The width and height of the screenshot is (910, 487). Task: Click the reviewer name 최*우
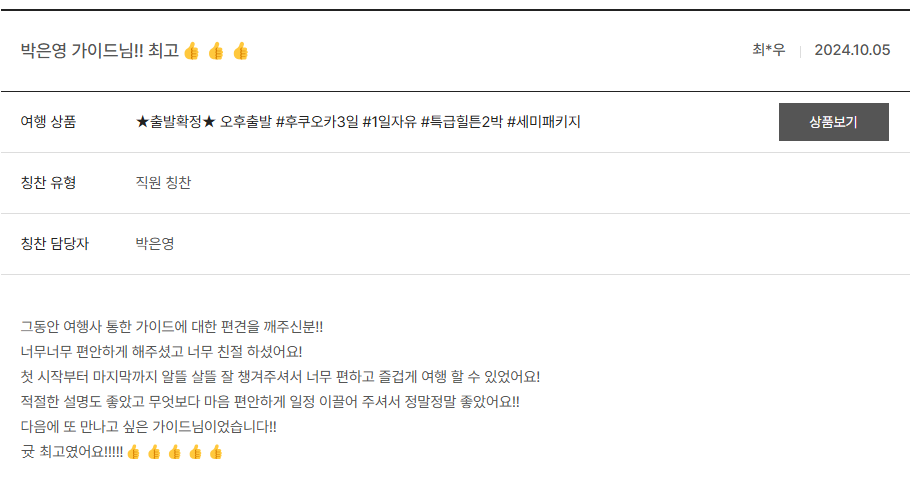(768, 50)
